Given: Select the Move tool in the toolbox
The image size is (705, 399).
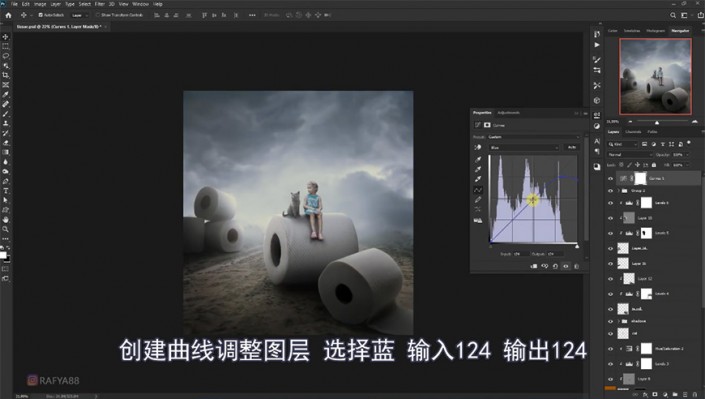Looking at the screenshot, I should pyautogui.click(x=5, y=36).
